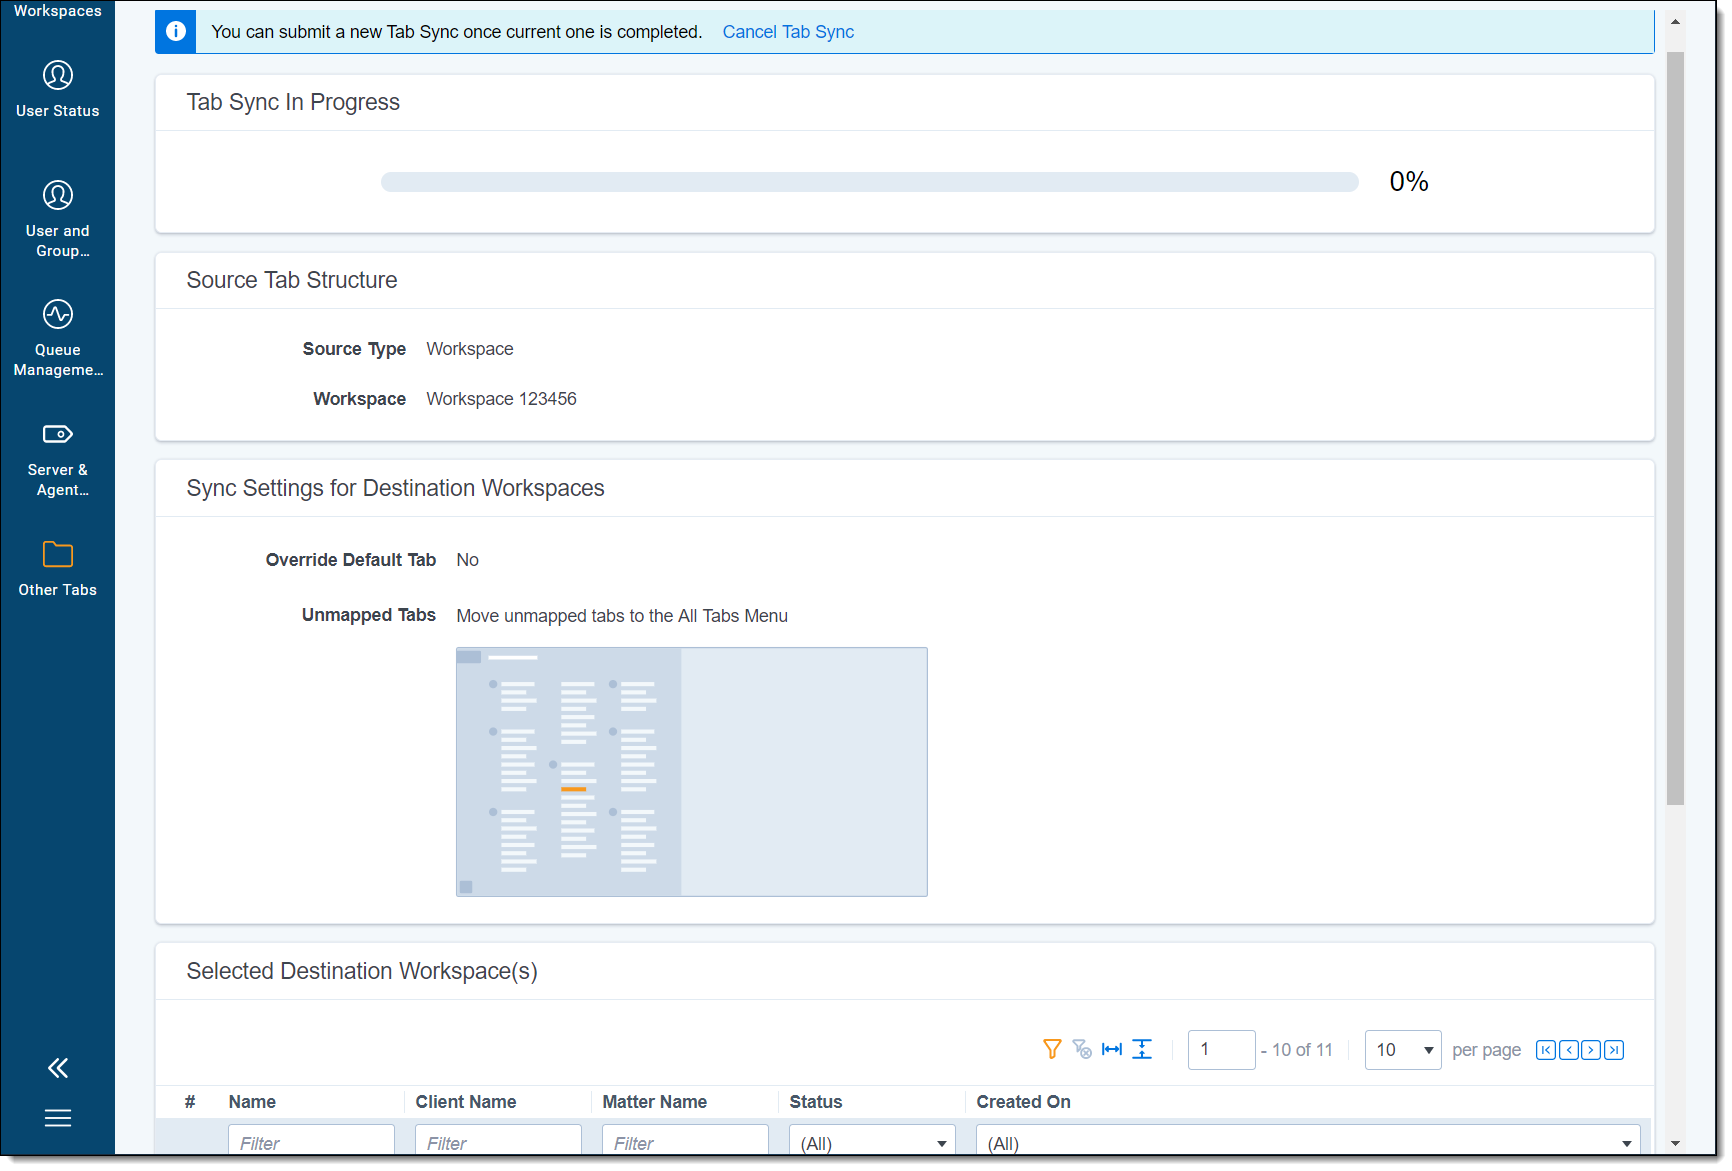The width and height of the screenshot is (1732, 1171).
Task: Jump to the last page of workspaces
Action: pyautogui.click(x=1613, y=1050)
